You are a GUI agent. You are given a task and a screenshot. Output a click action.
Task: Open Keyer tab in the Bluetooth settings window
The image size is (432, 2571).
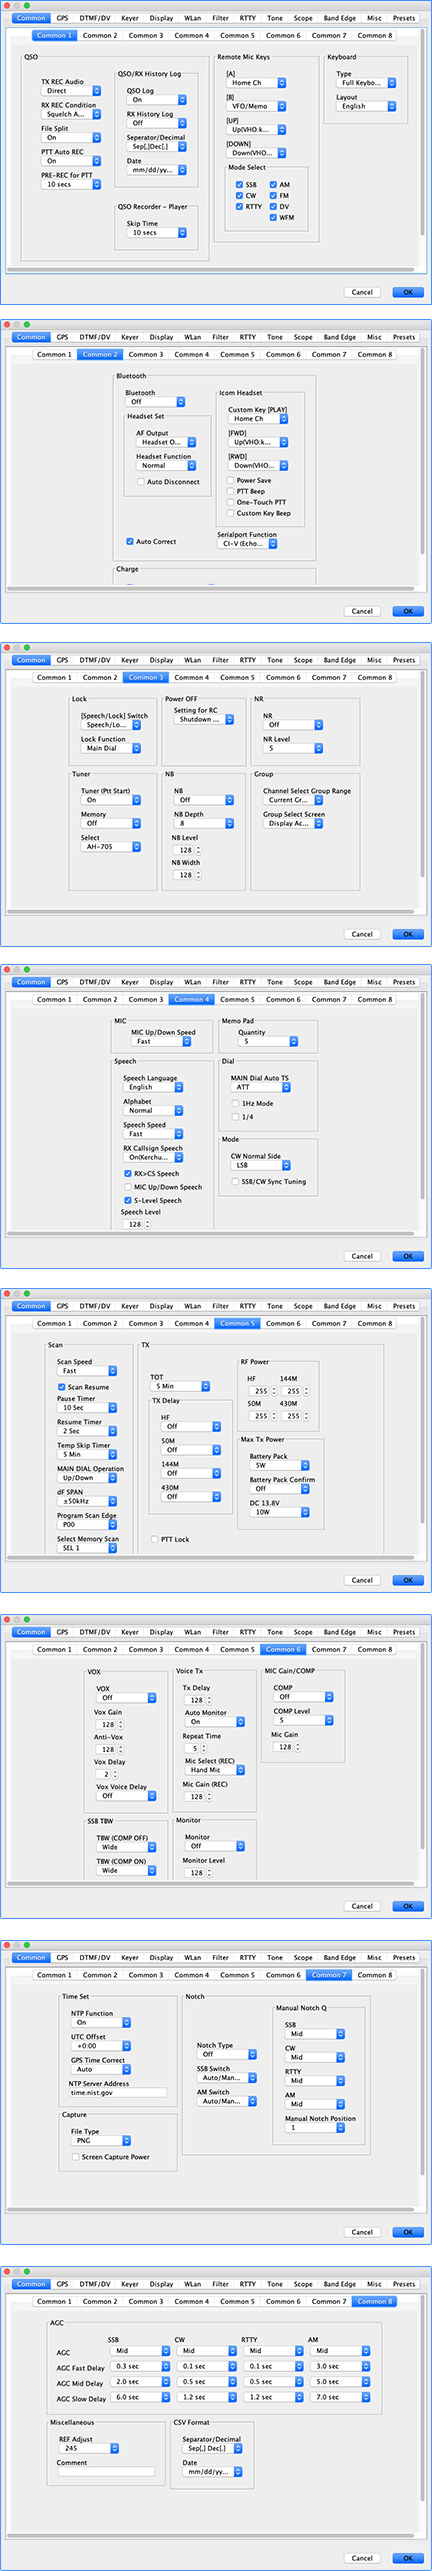point(130,337)
